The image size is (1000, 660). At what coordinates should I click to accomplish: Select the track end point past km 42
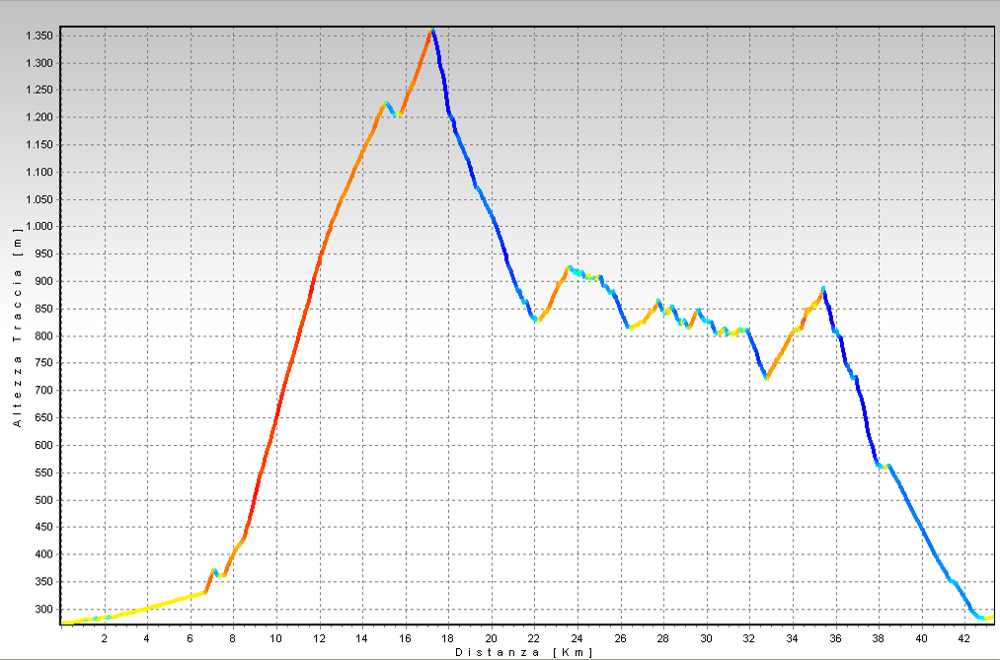point(988,617)
